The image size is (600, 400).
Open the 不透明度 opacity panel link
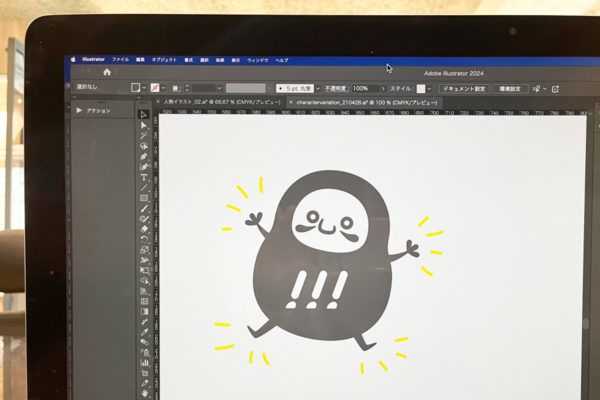(335, 88)
